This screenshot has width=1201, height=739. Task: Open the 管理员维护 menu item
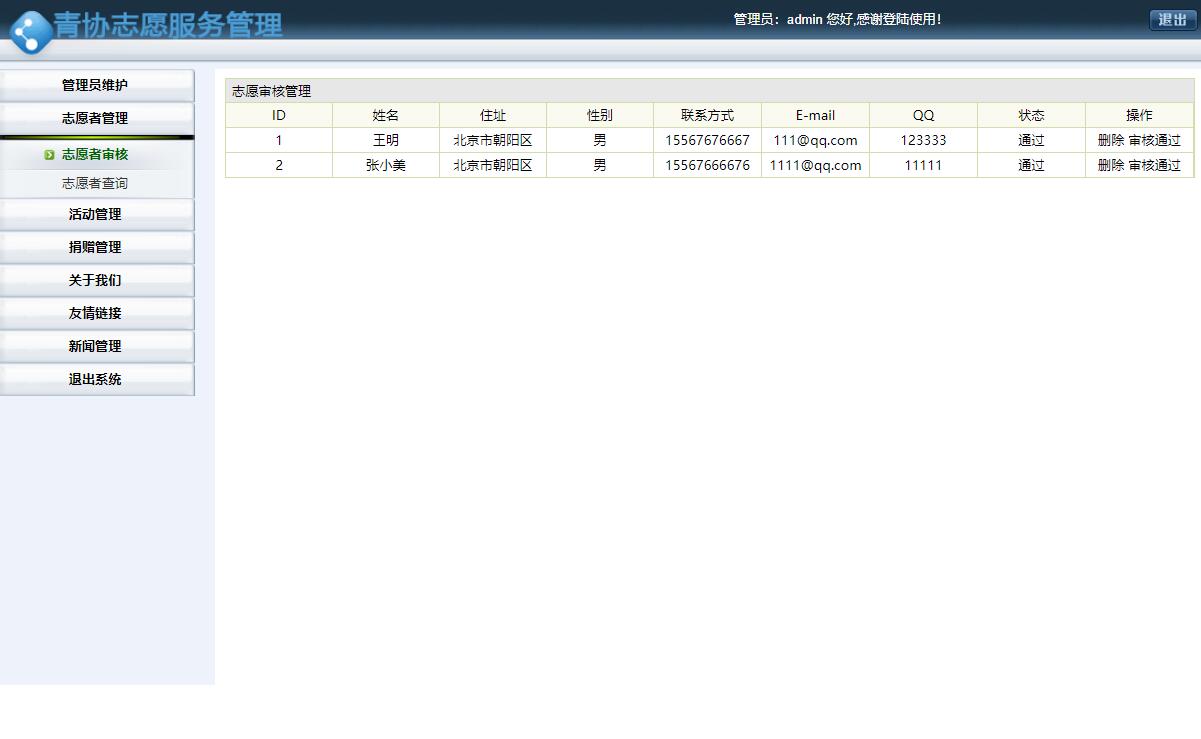[x=95, y=84]
